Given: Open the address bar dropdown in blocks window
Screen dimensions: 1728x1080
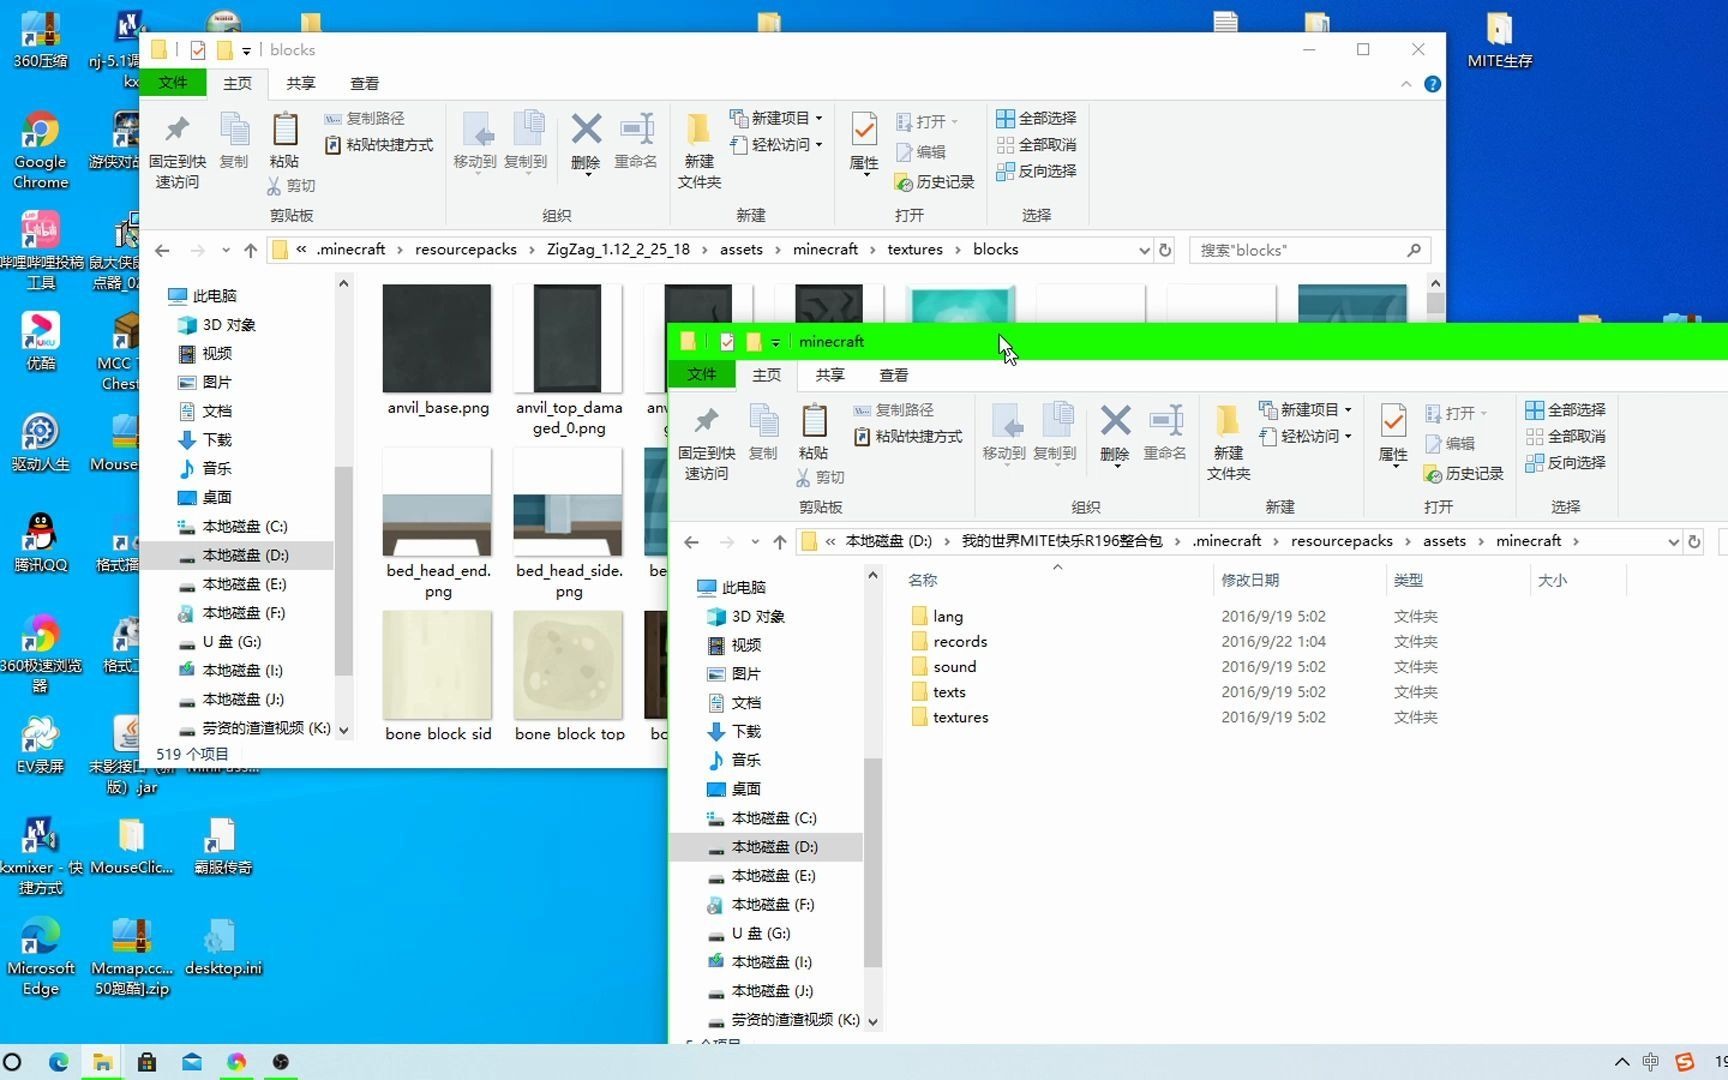Looking at the screenshot, I should coord(1143,250).
